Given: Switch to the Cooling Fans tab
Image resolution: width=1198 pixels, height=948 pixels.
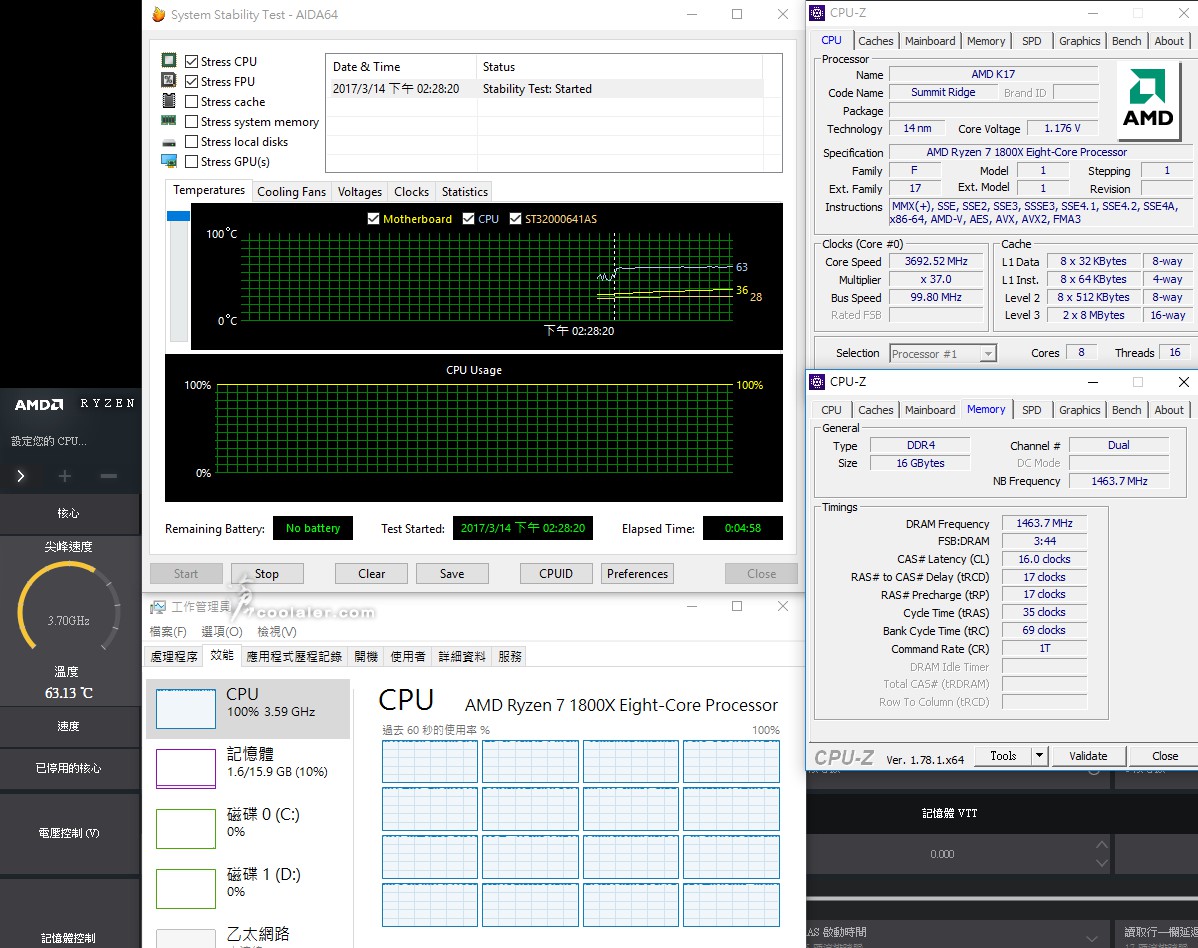Looking at the screenshot, I should pos(291,192).
